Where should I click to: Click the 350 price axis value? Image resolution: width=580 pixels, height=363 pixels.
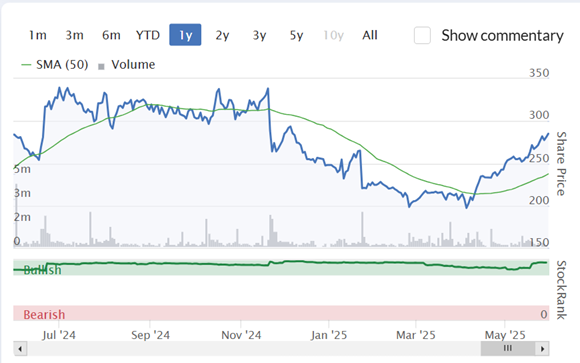[539, 73]
